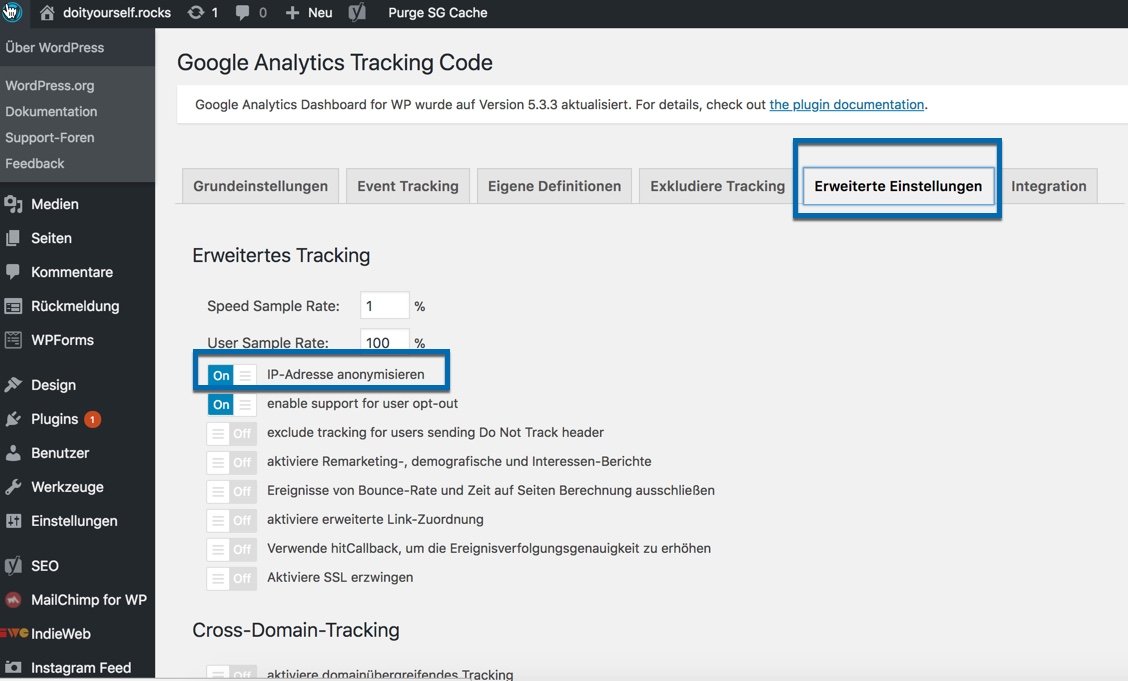Open the Neu dropdown in admin bar
The image size is (1128, 681).
[309, 13]
